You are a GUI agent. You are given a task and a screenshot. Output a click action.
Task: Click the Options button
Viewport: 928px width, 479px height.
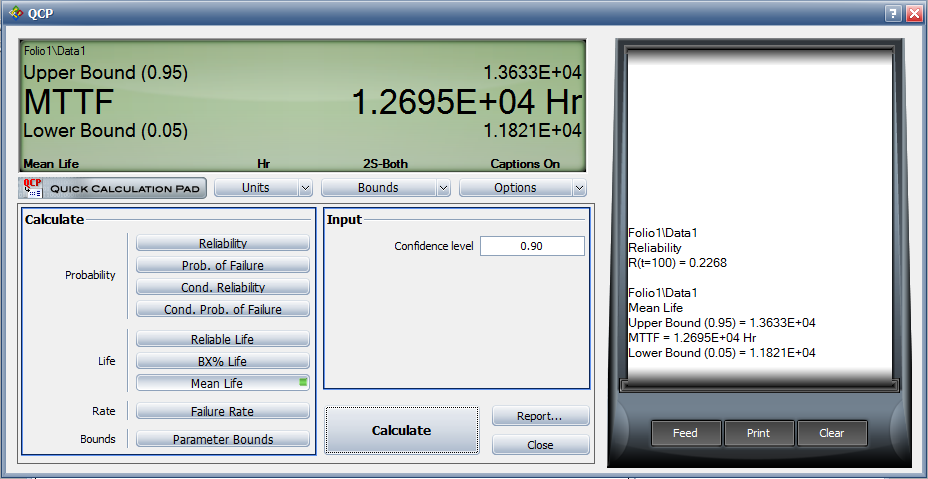click(515, 188)
